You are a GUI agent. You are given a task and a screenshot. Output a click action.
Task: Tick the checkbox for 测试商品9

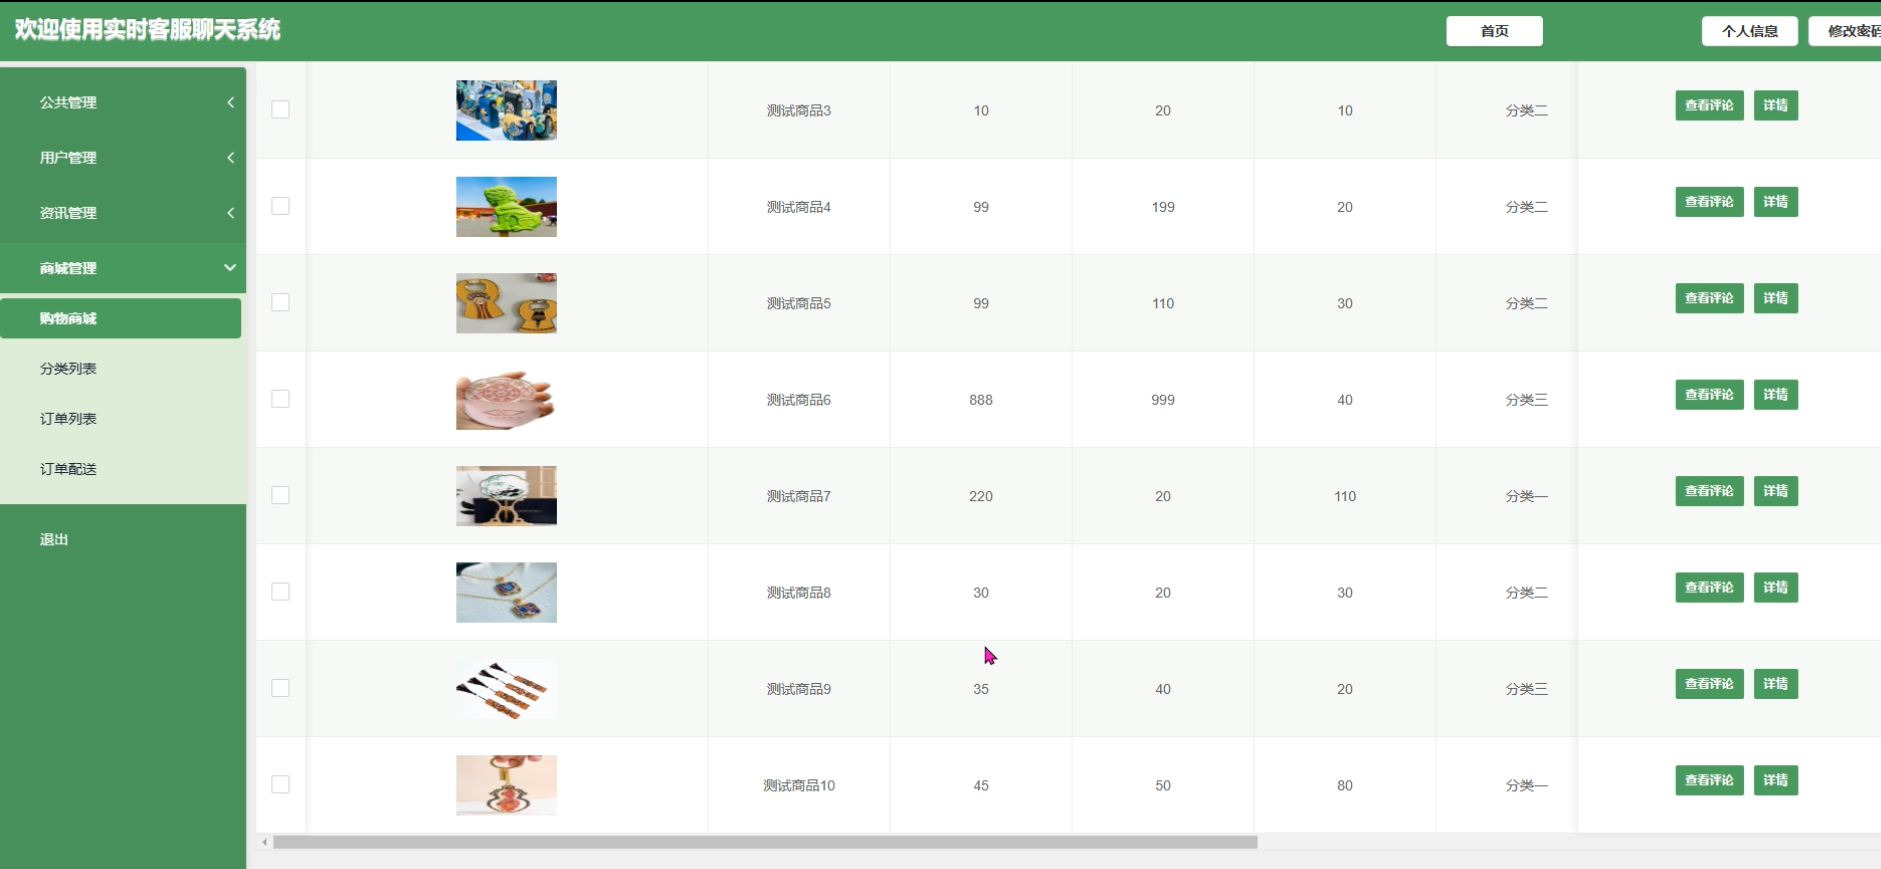280,689
